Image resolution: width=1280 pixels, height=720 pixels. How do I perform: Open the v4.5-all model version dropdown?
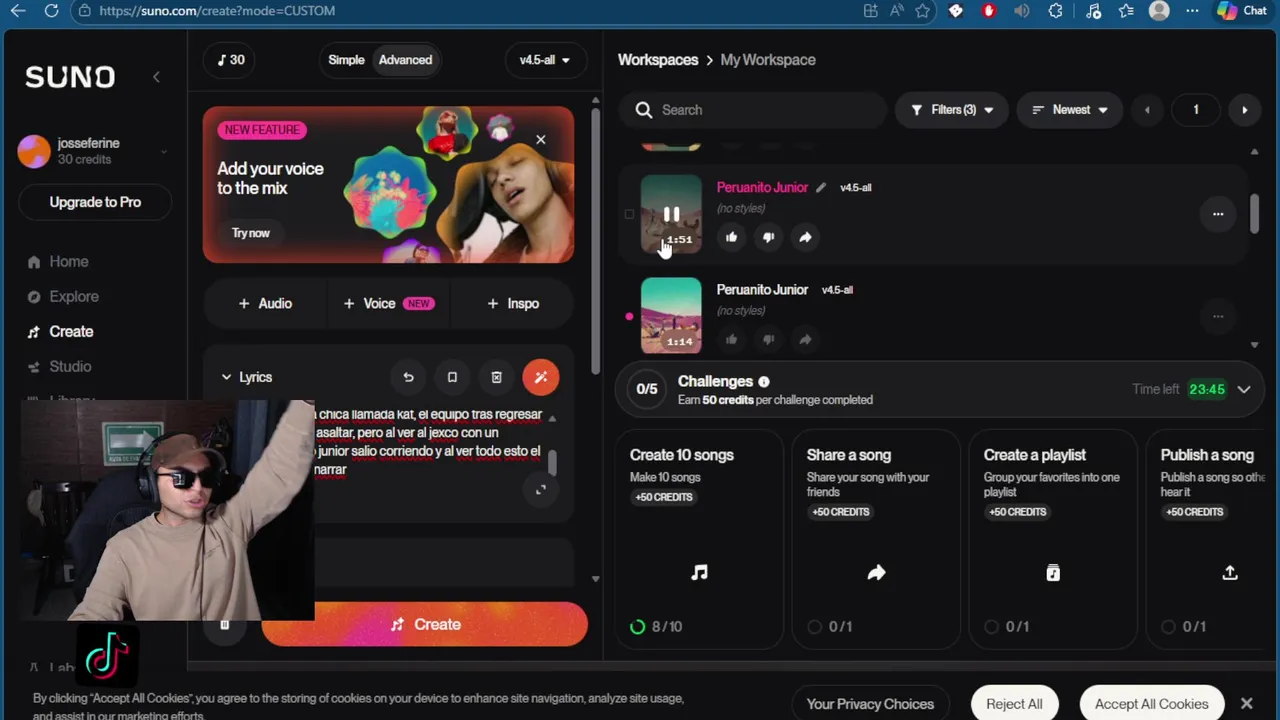coord(544,60)
